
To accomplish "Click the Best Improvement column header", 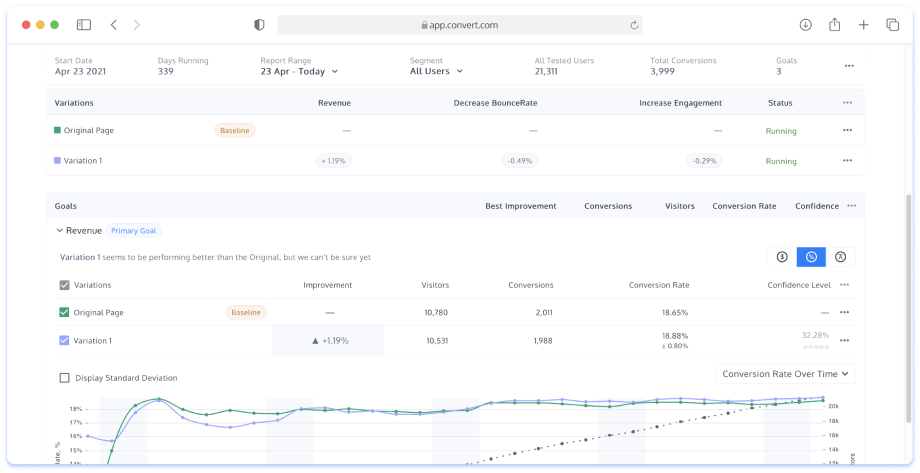I will 520,206.
